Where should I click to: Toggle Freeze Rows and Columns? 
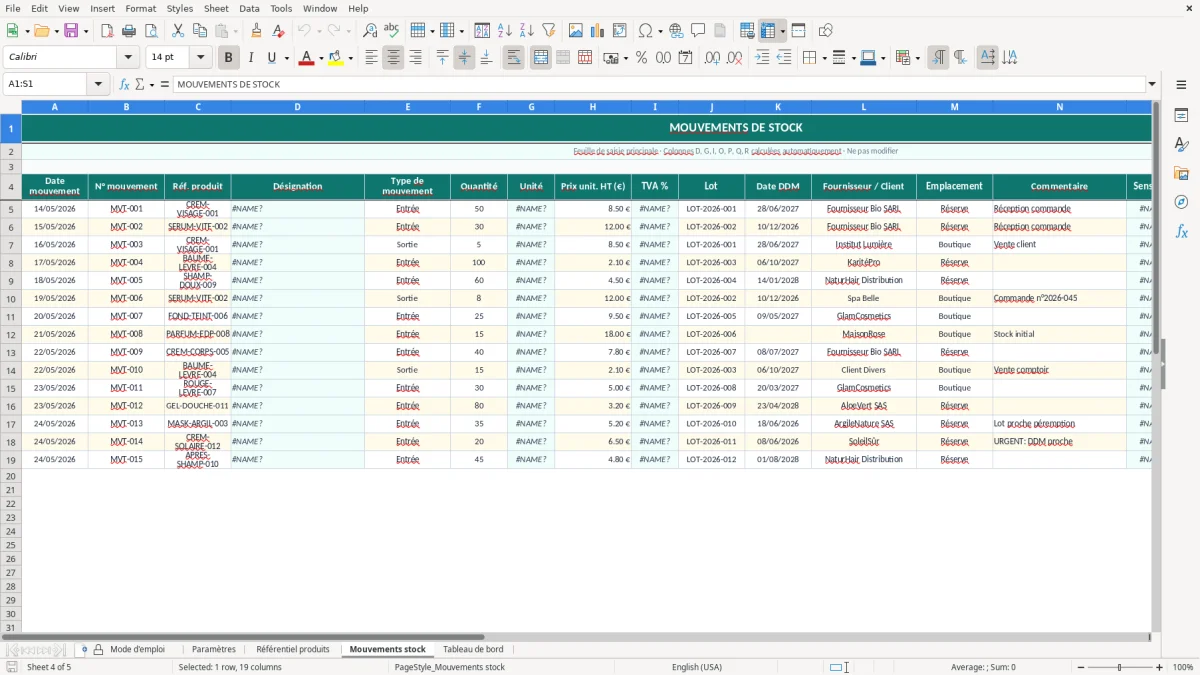click(x=768, y=31)
